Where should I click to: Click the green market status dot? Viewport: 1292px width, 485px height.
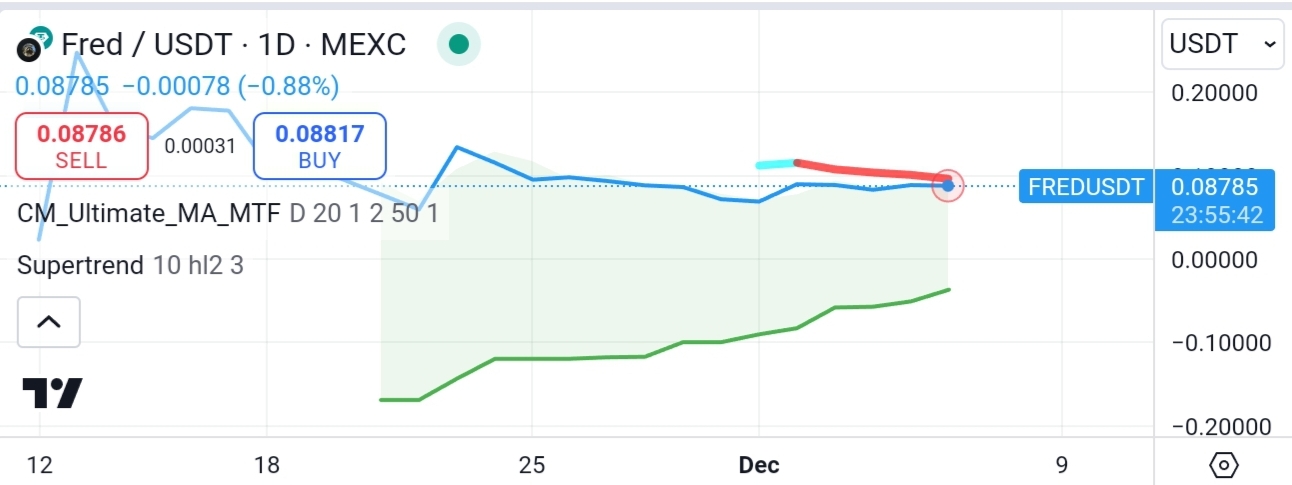[x=459, y=44]
